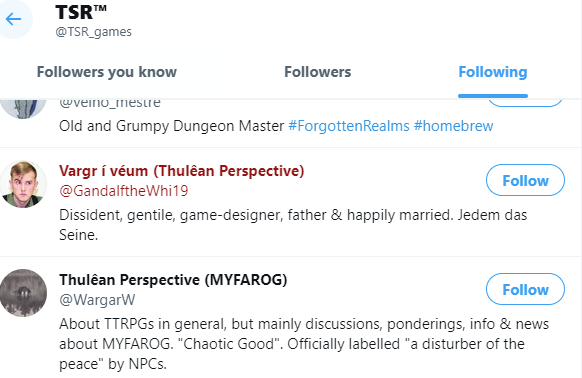
Task: Click the TSR™ header title
Action: (x=81, y=12)
